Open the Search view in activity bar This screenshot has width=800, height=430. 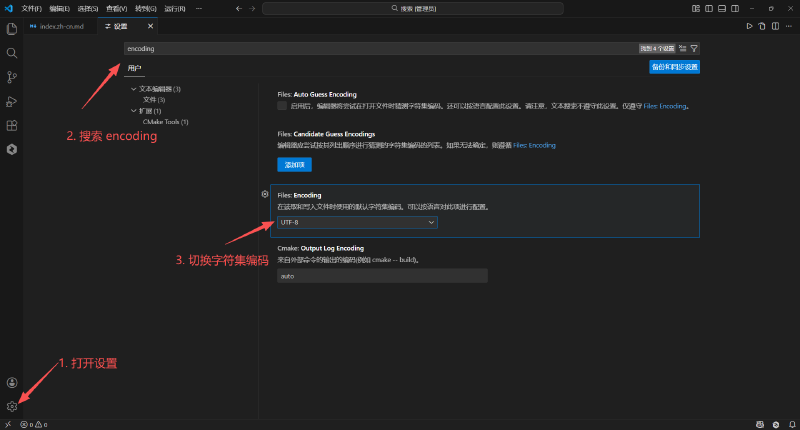[12, 53]
